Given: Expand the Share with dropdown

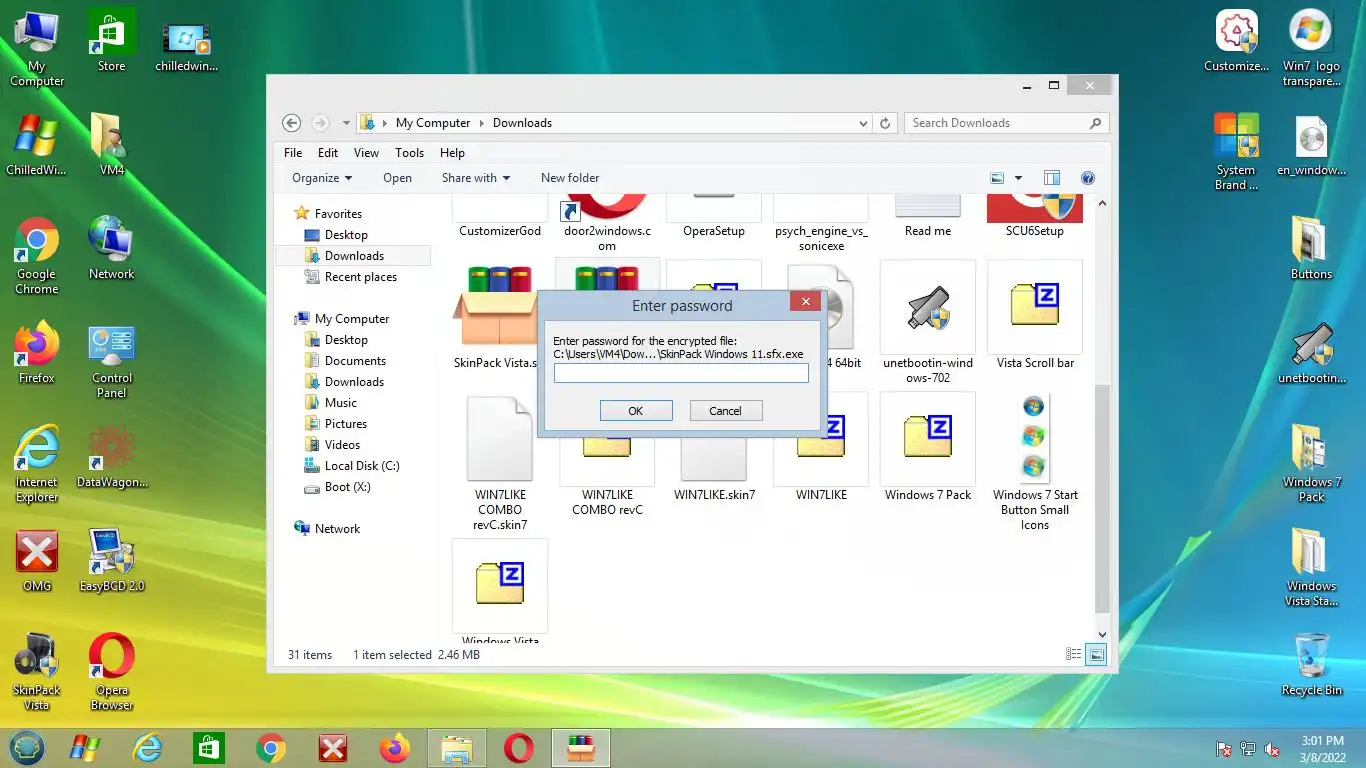Looking at the screenshot, I should (x=476, y=178).
